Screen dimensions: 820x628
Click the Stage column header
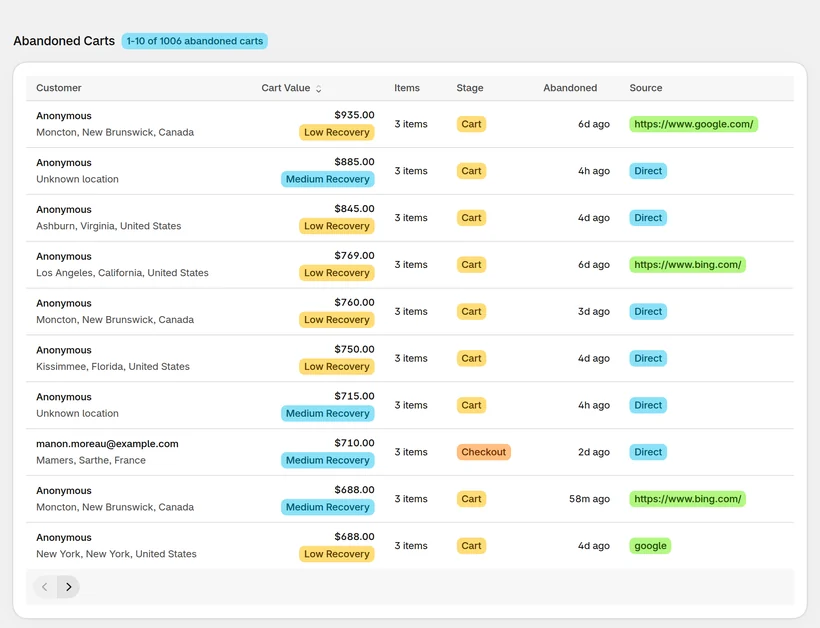pyautogui.click(x=470, y=88)
